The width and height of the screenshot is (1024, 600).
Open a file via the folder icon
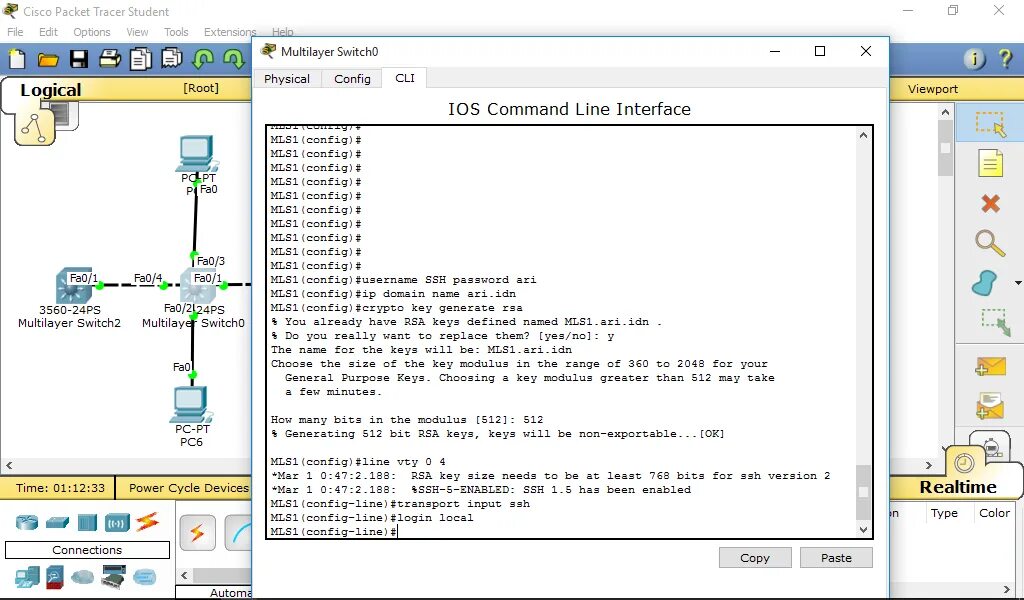[48, 60]
